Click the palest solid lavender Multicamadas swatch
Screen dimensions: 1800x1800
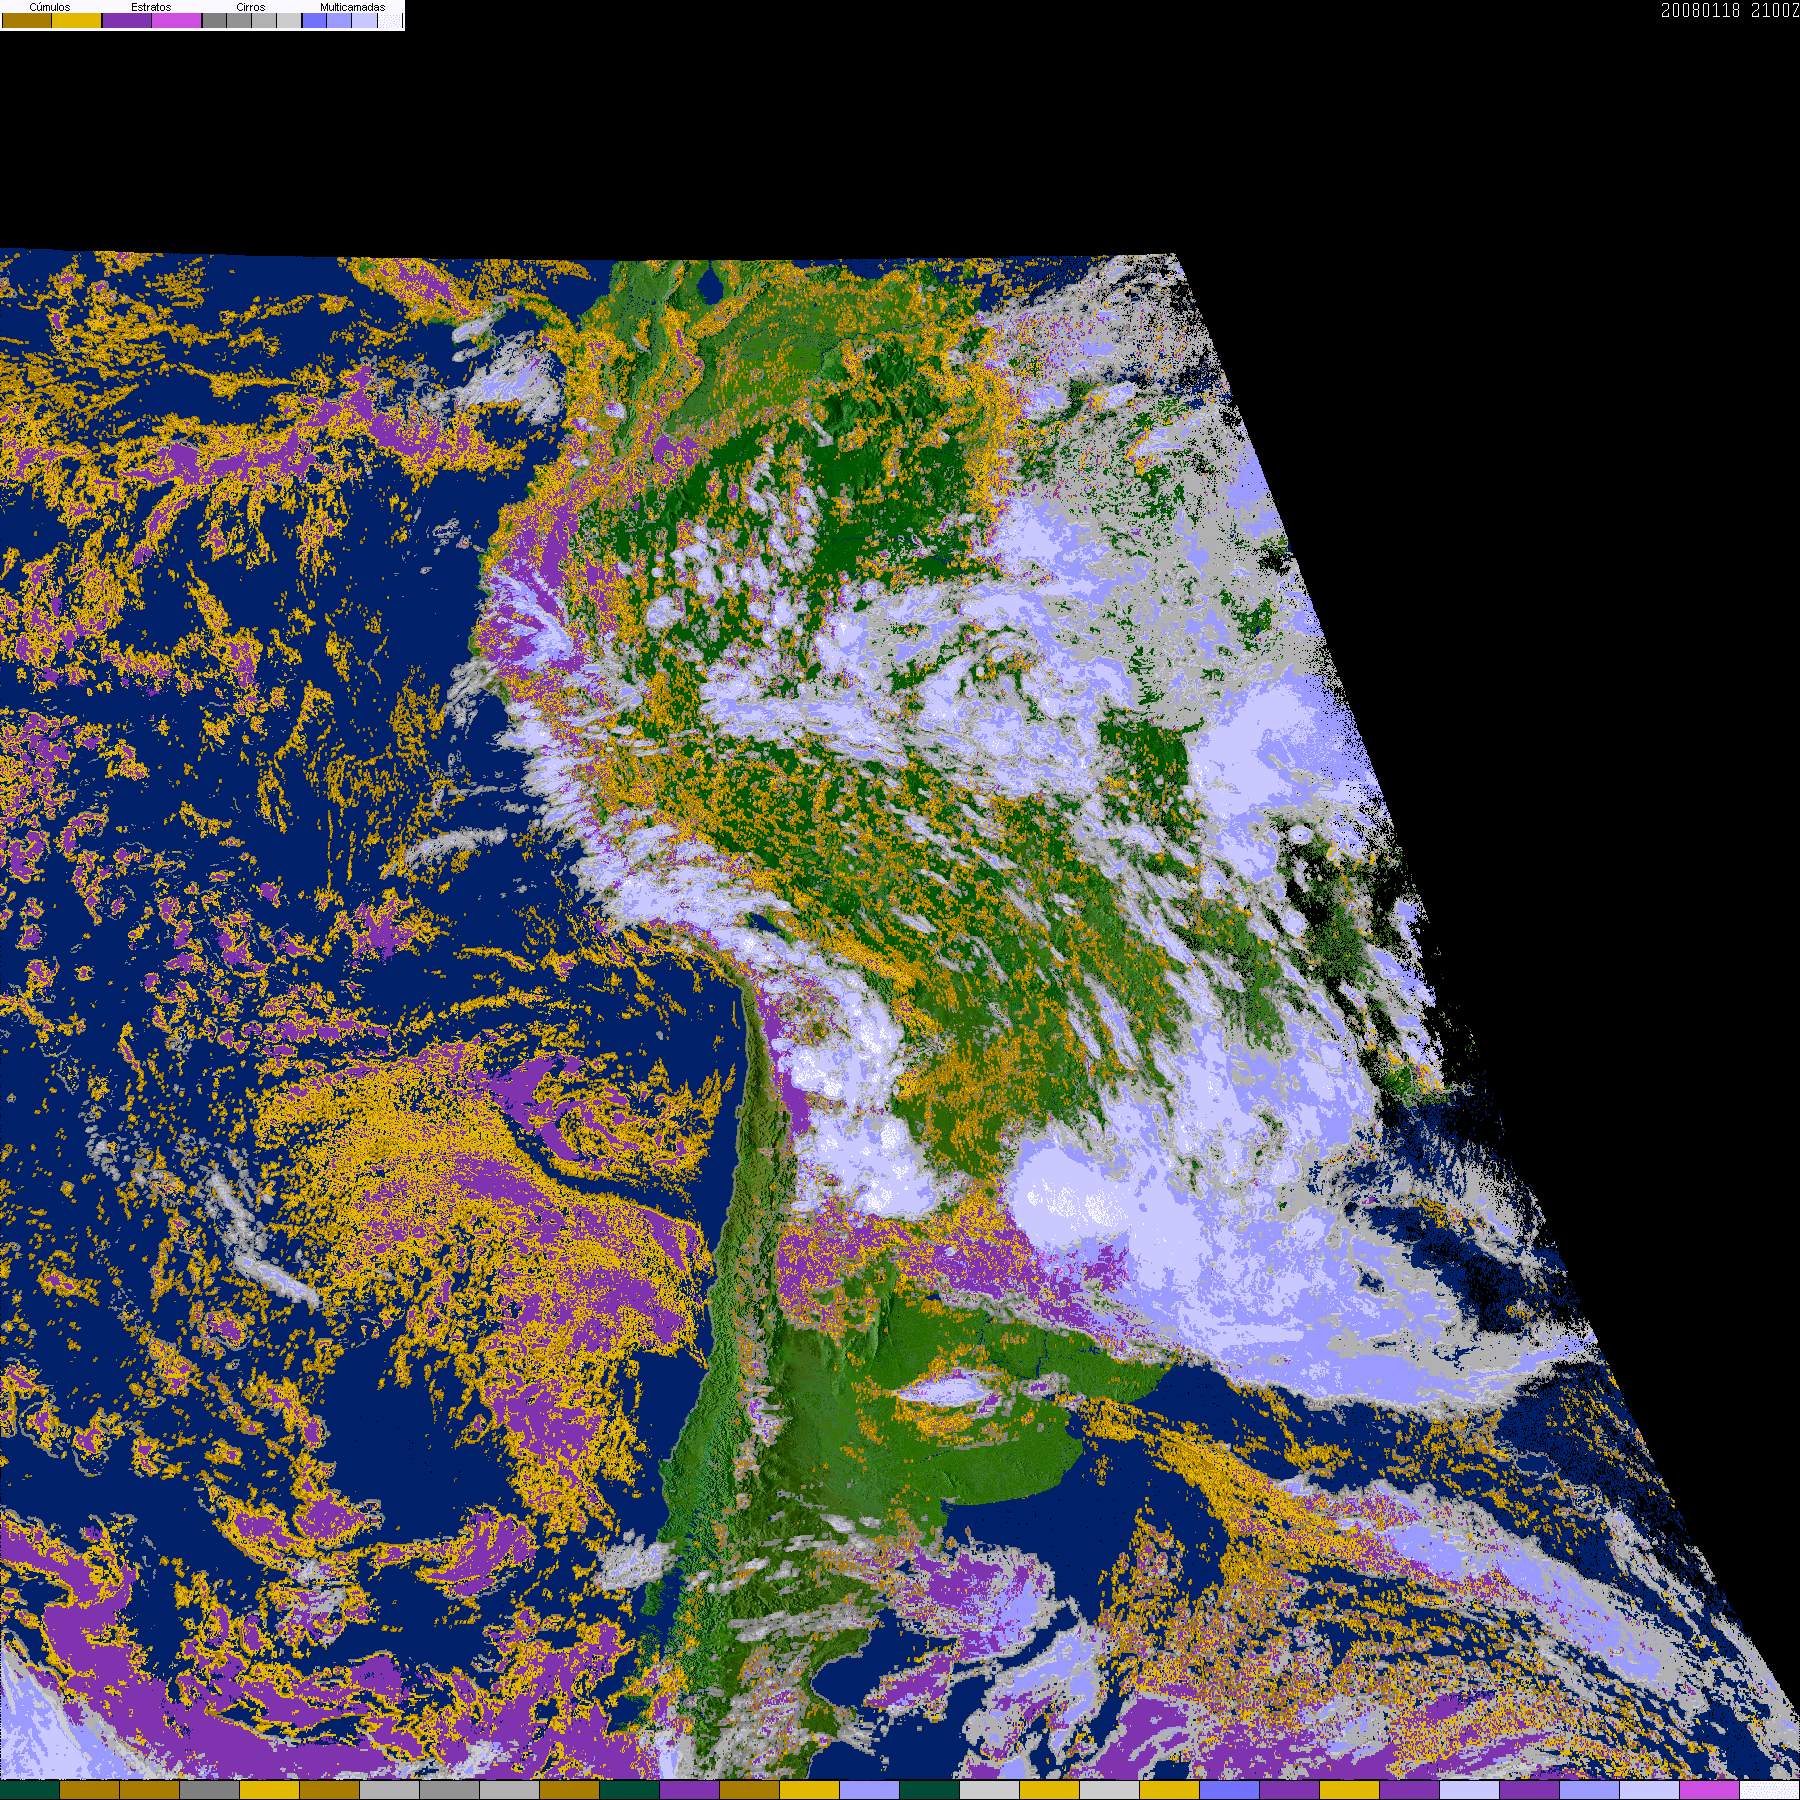pyautogui.click(x=365, y=20)
